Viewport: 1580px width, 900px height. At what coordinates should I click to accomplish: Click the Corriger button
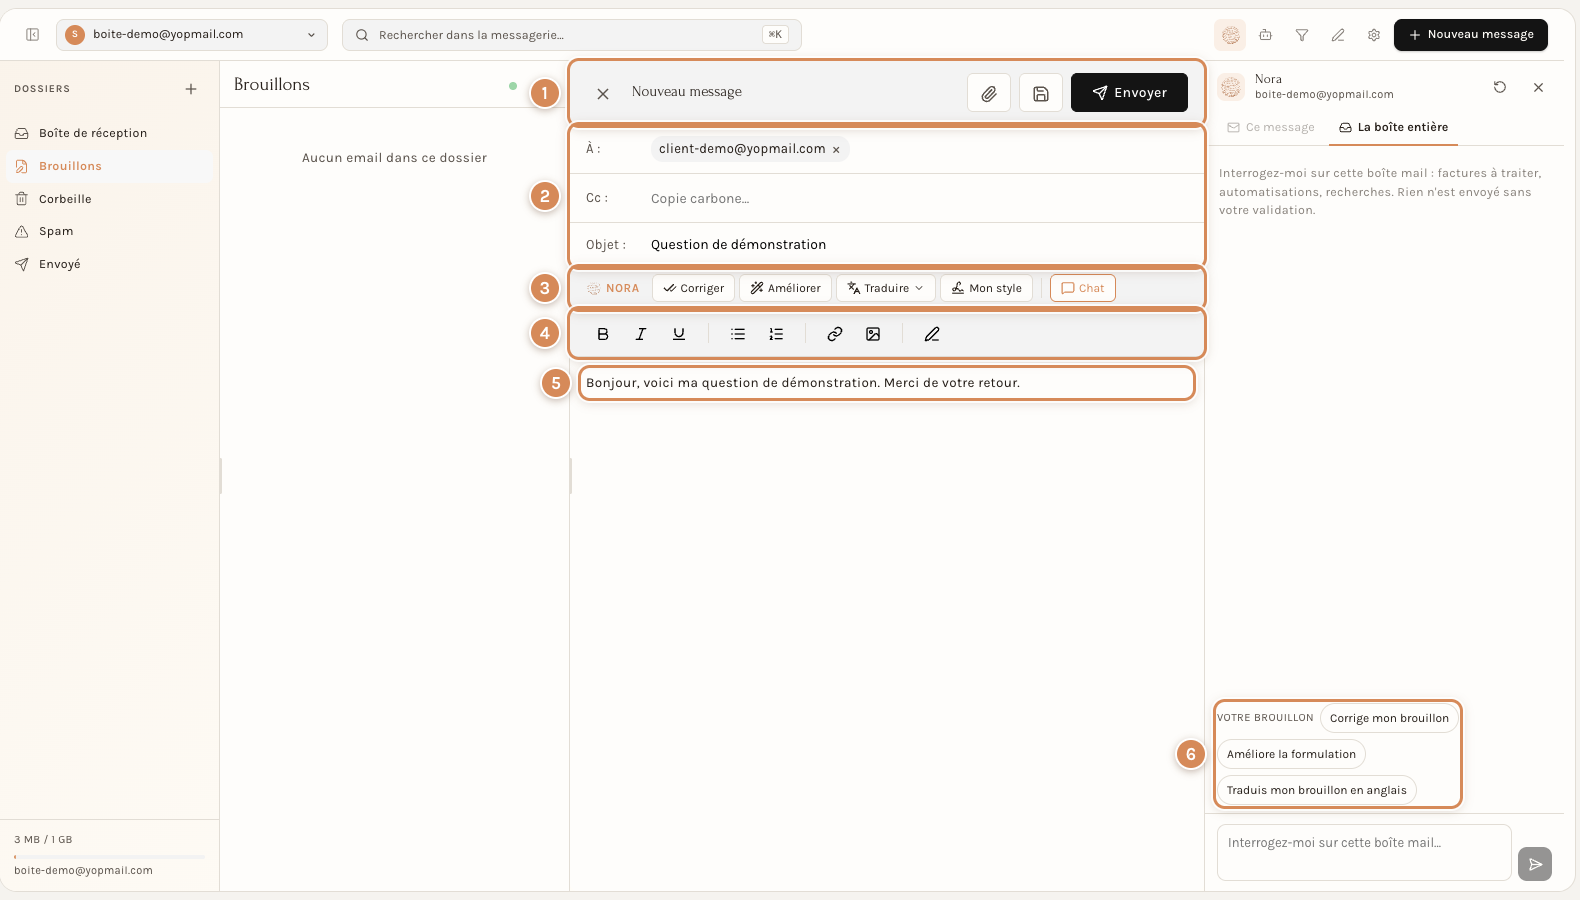(x=694, y=288)
